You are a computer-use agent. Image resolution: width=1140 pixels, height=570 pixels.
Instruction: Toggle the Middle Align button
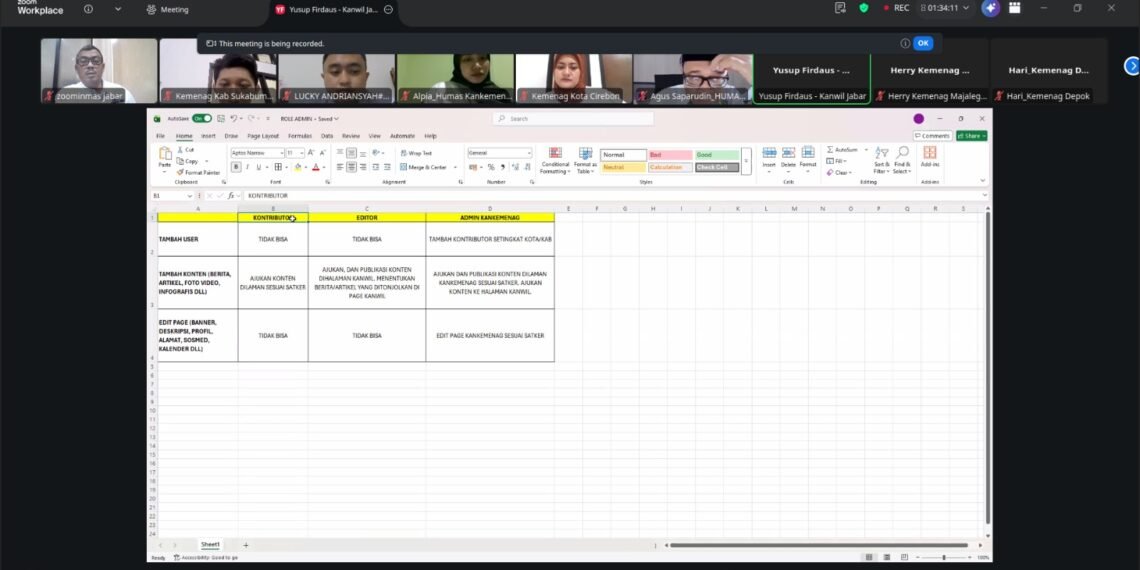tap(351, 153)
